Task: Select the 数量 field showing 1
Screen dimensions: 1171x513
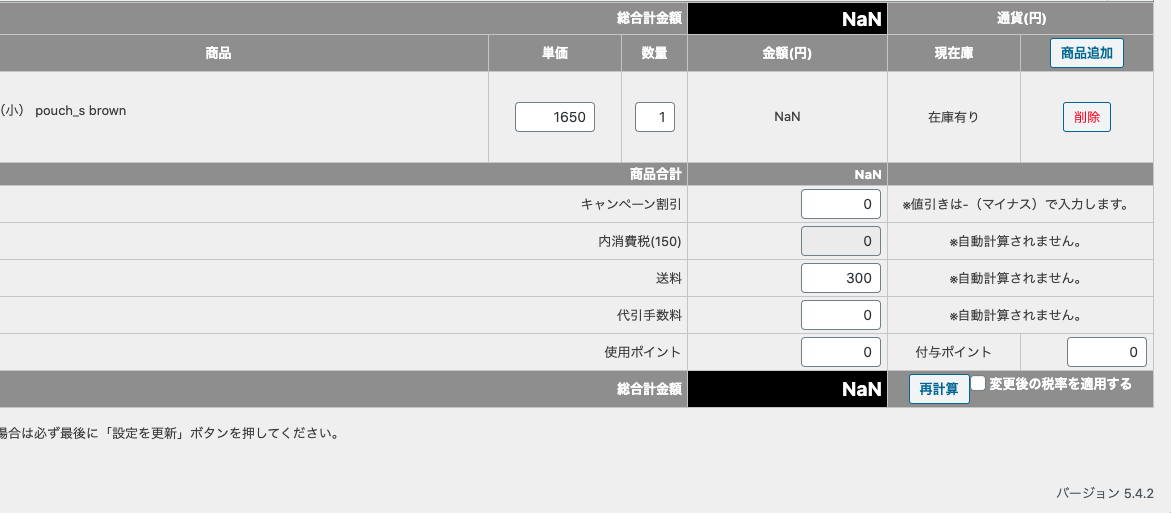Action: pyautogui.click(x=655, y=117)
